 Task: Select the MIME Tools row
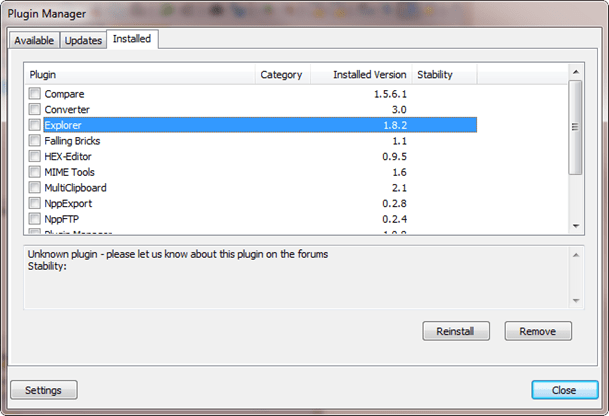click(253, 172)
